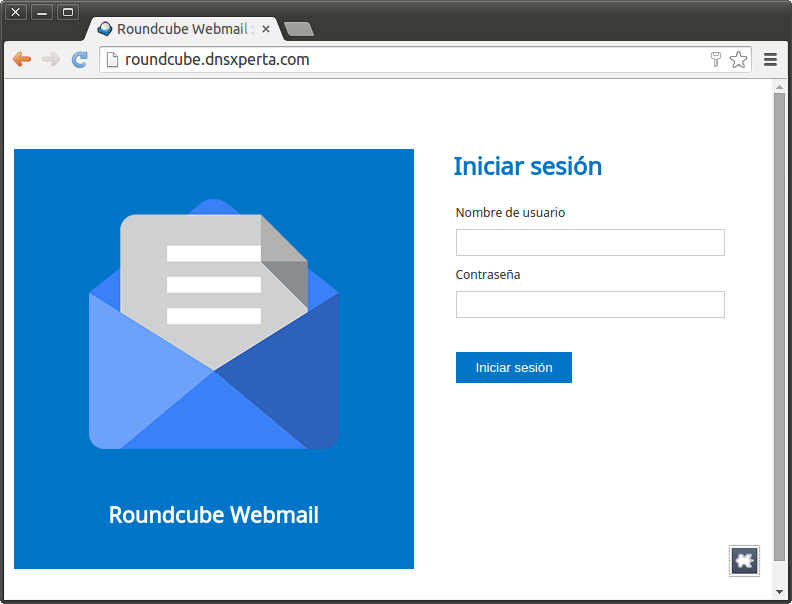This screenshot has width=792, height=604.
Task: Bookmark this page with the star icon
Action: (738, 59)
